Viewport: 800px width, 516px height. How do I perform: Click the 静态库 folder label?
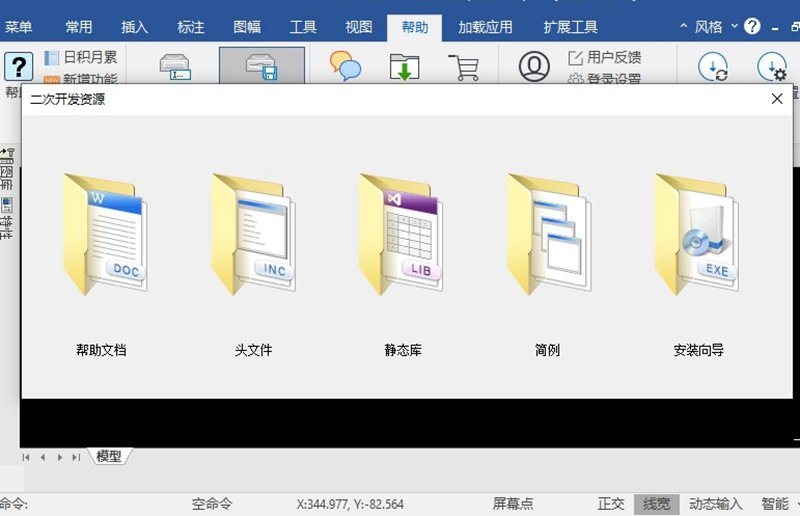pyautogui.click(x=403, y=350)
